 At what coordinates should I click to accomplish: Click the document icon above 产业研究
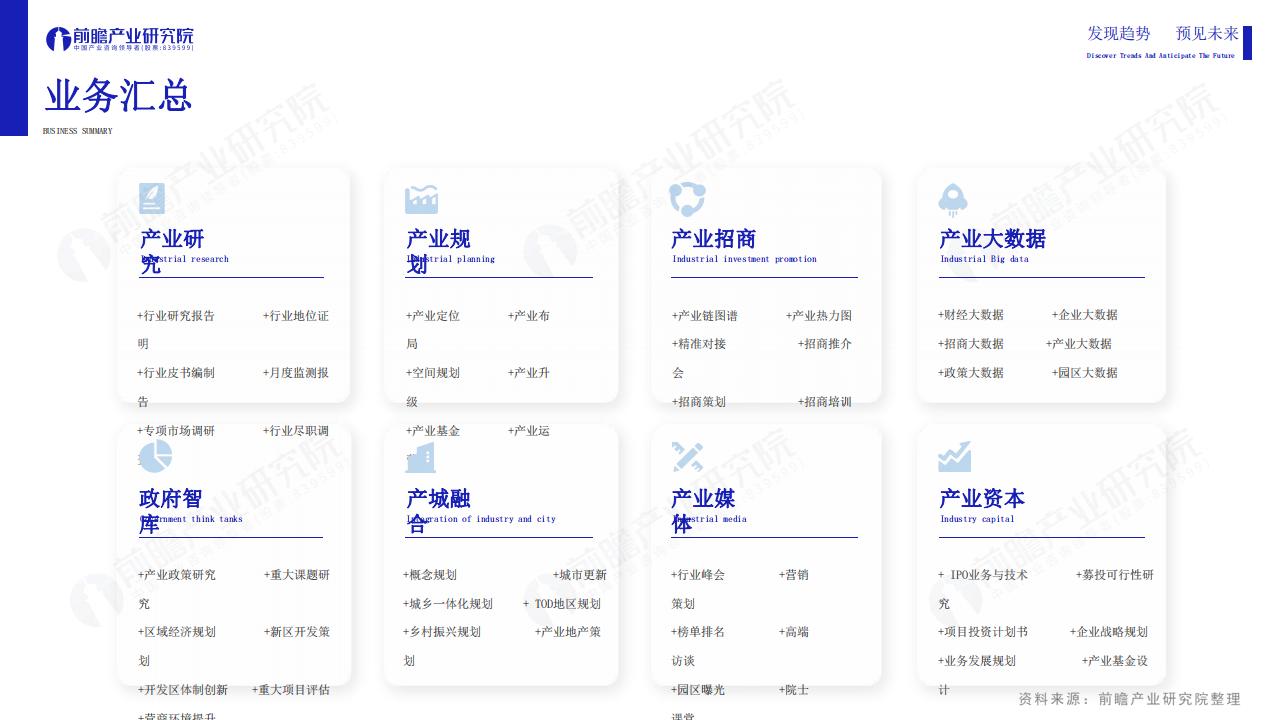[152, 199]
